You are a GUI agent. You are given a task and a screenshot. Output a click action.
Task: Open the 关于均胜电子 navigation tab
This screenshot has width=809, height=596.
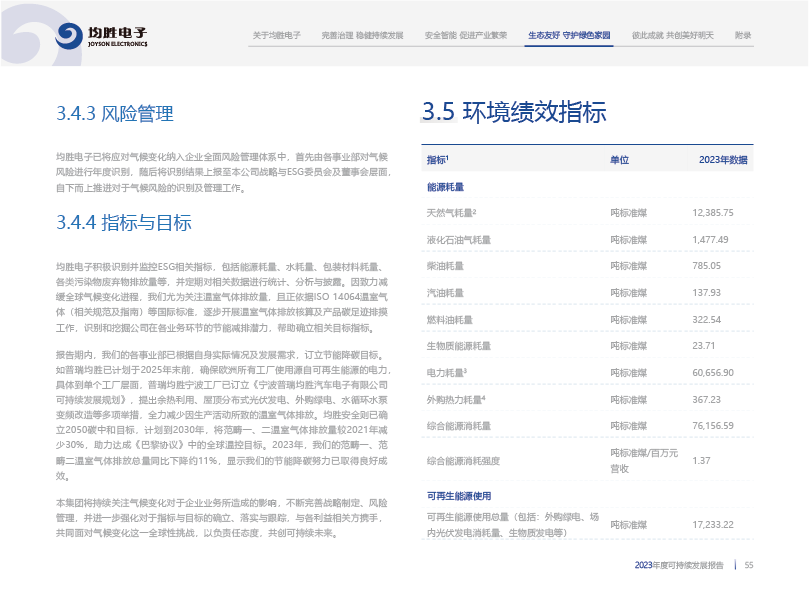pos(277,35)
